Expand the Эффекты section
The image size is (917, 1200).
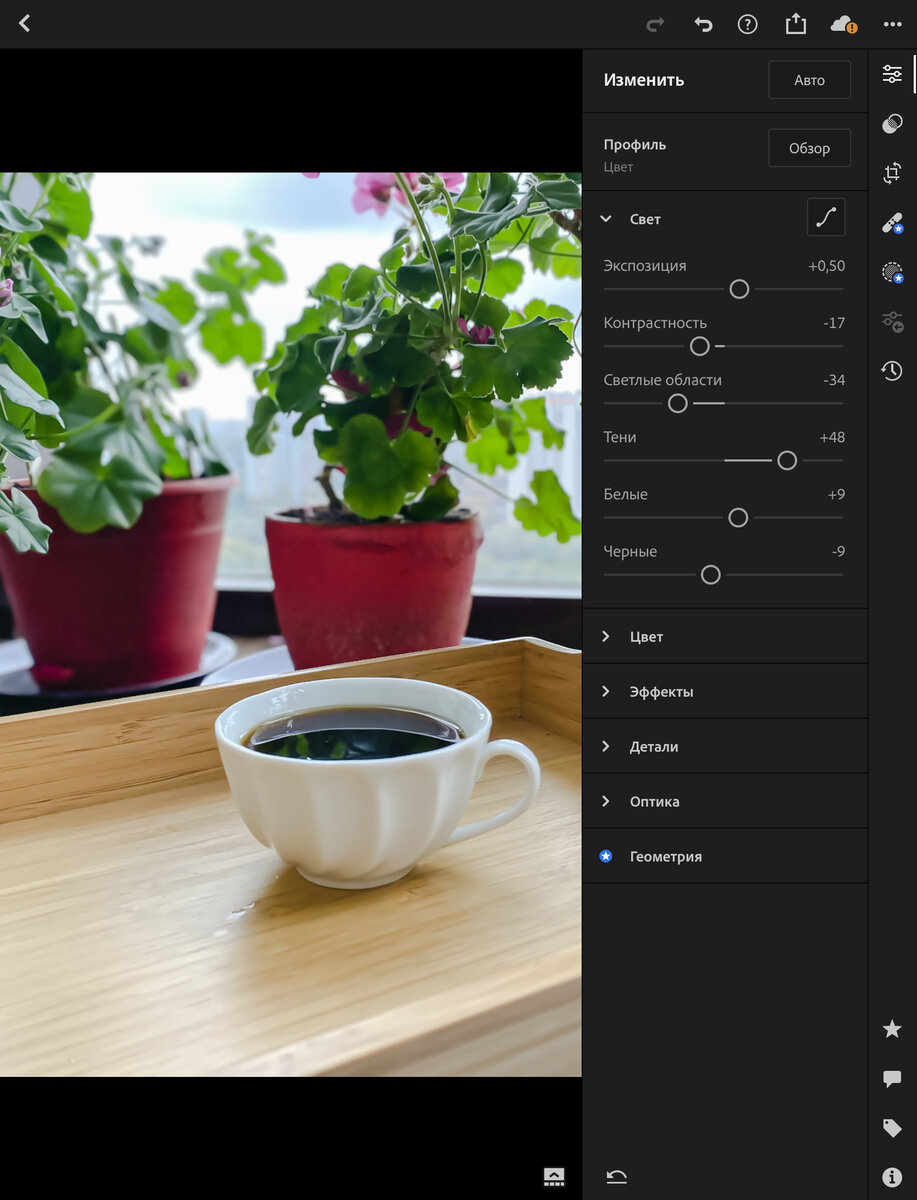(x=725, y=691)
